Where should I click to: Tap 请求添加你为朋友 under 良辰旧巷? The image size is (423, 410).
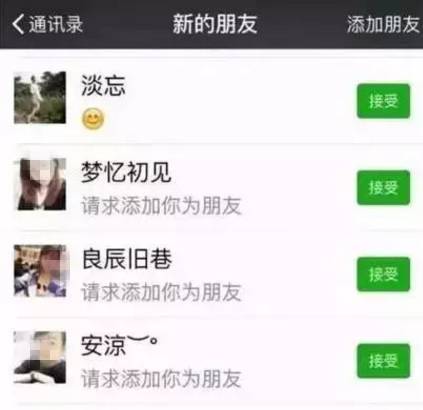tap(161, 292)
